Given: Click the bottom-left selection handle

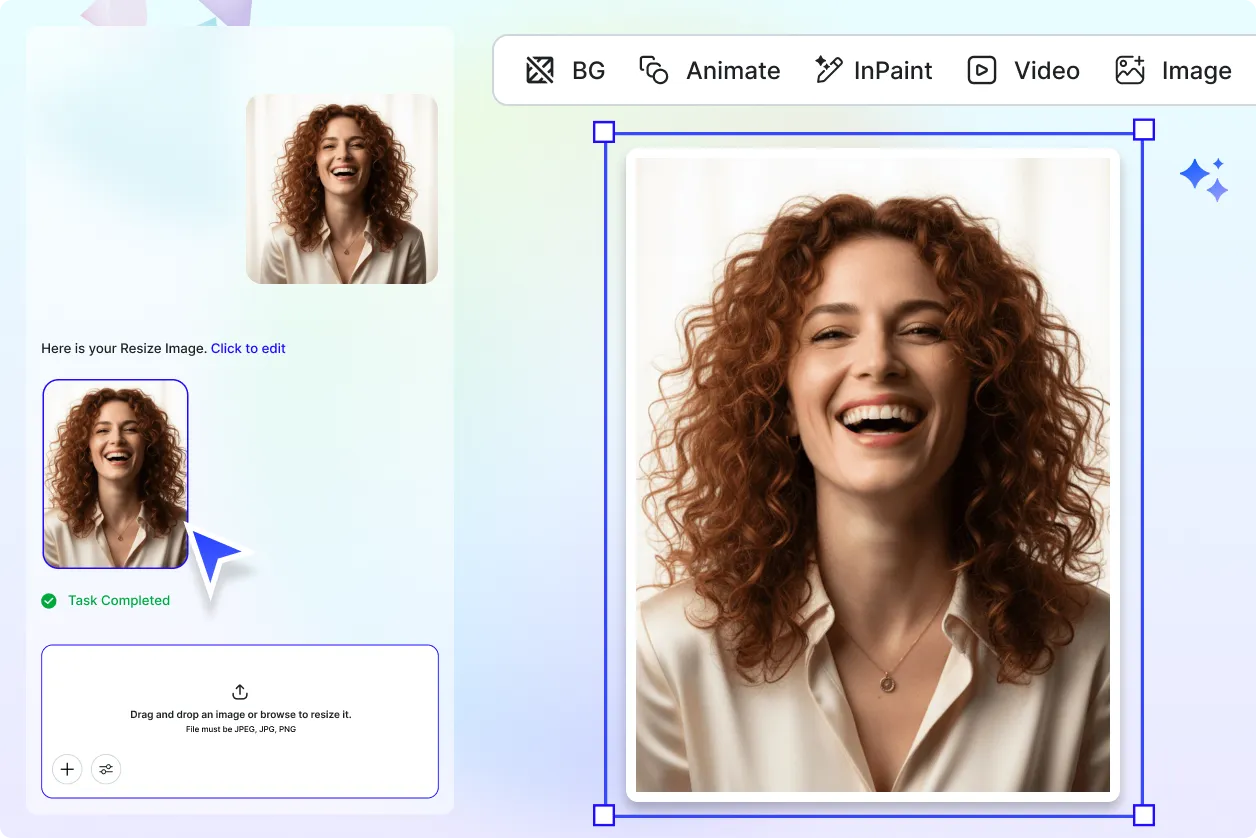Looking at the screenshot, I should (604, 815).
